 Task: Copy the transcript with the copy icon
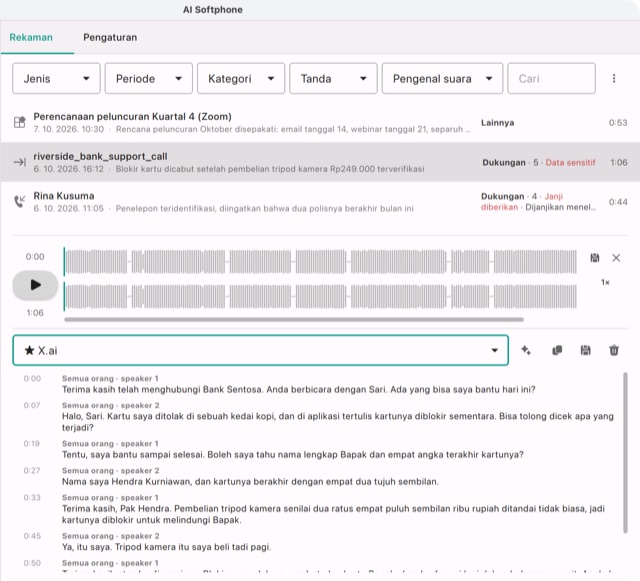(x=557, y=350)
